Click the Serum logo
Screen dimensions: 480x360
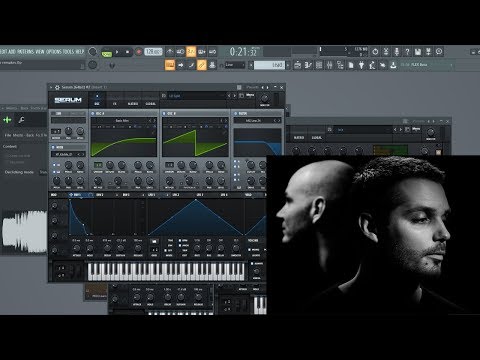[x=68, y=100]
